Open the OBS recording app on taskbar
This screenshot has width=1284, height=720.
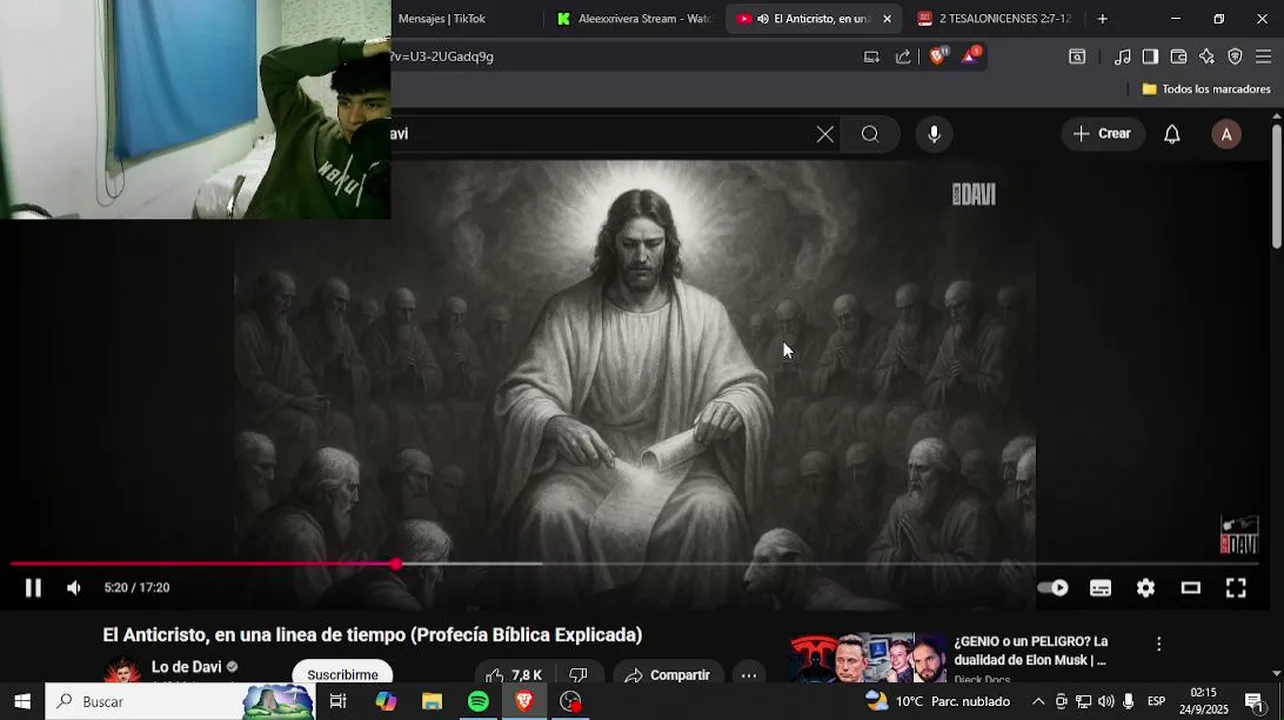click(x=570, y=701)
